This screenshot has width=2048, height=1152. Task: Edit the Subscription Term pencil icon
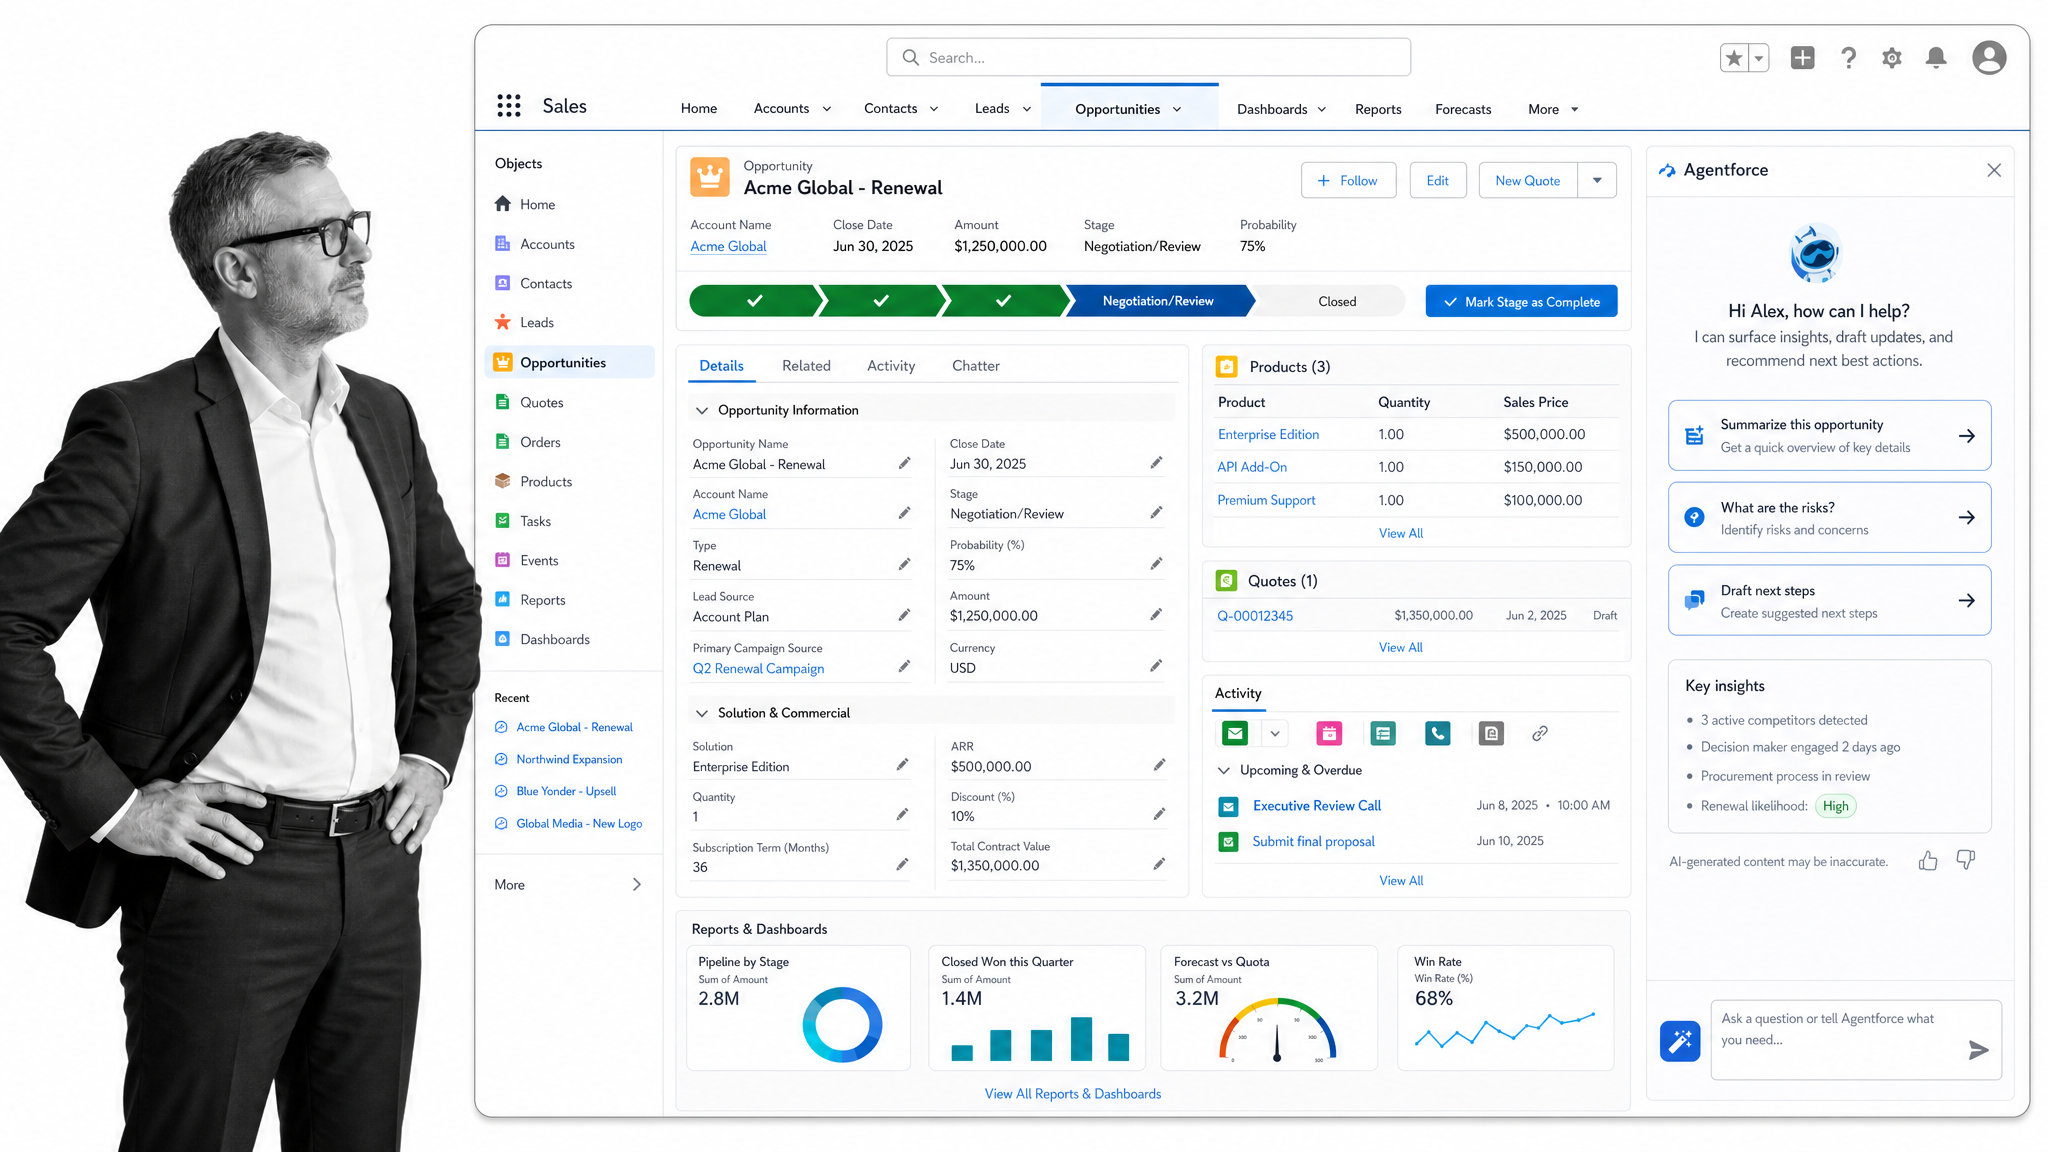tap(902, 864)
